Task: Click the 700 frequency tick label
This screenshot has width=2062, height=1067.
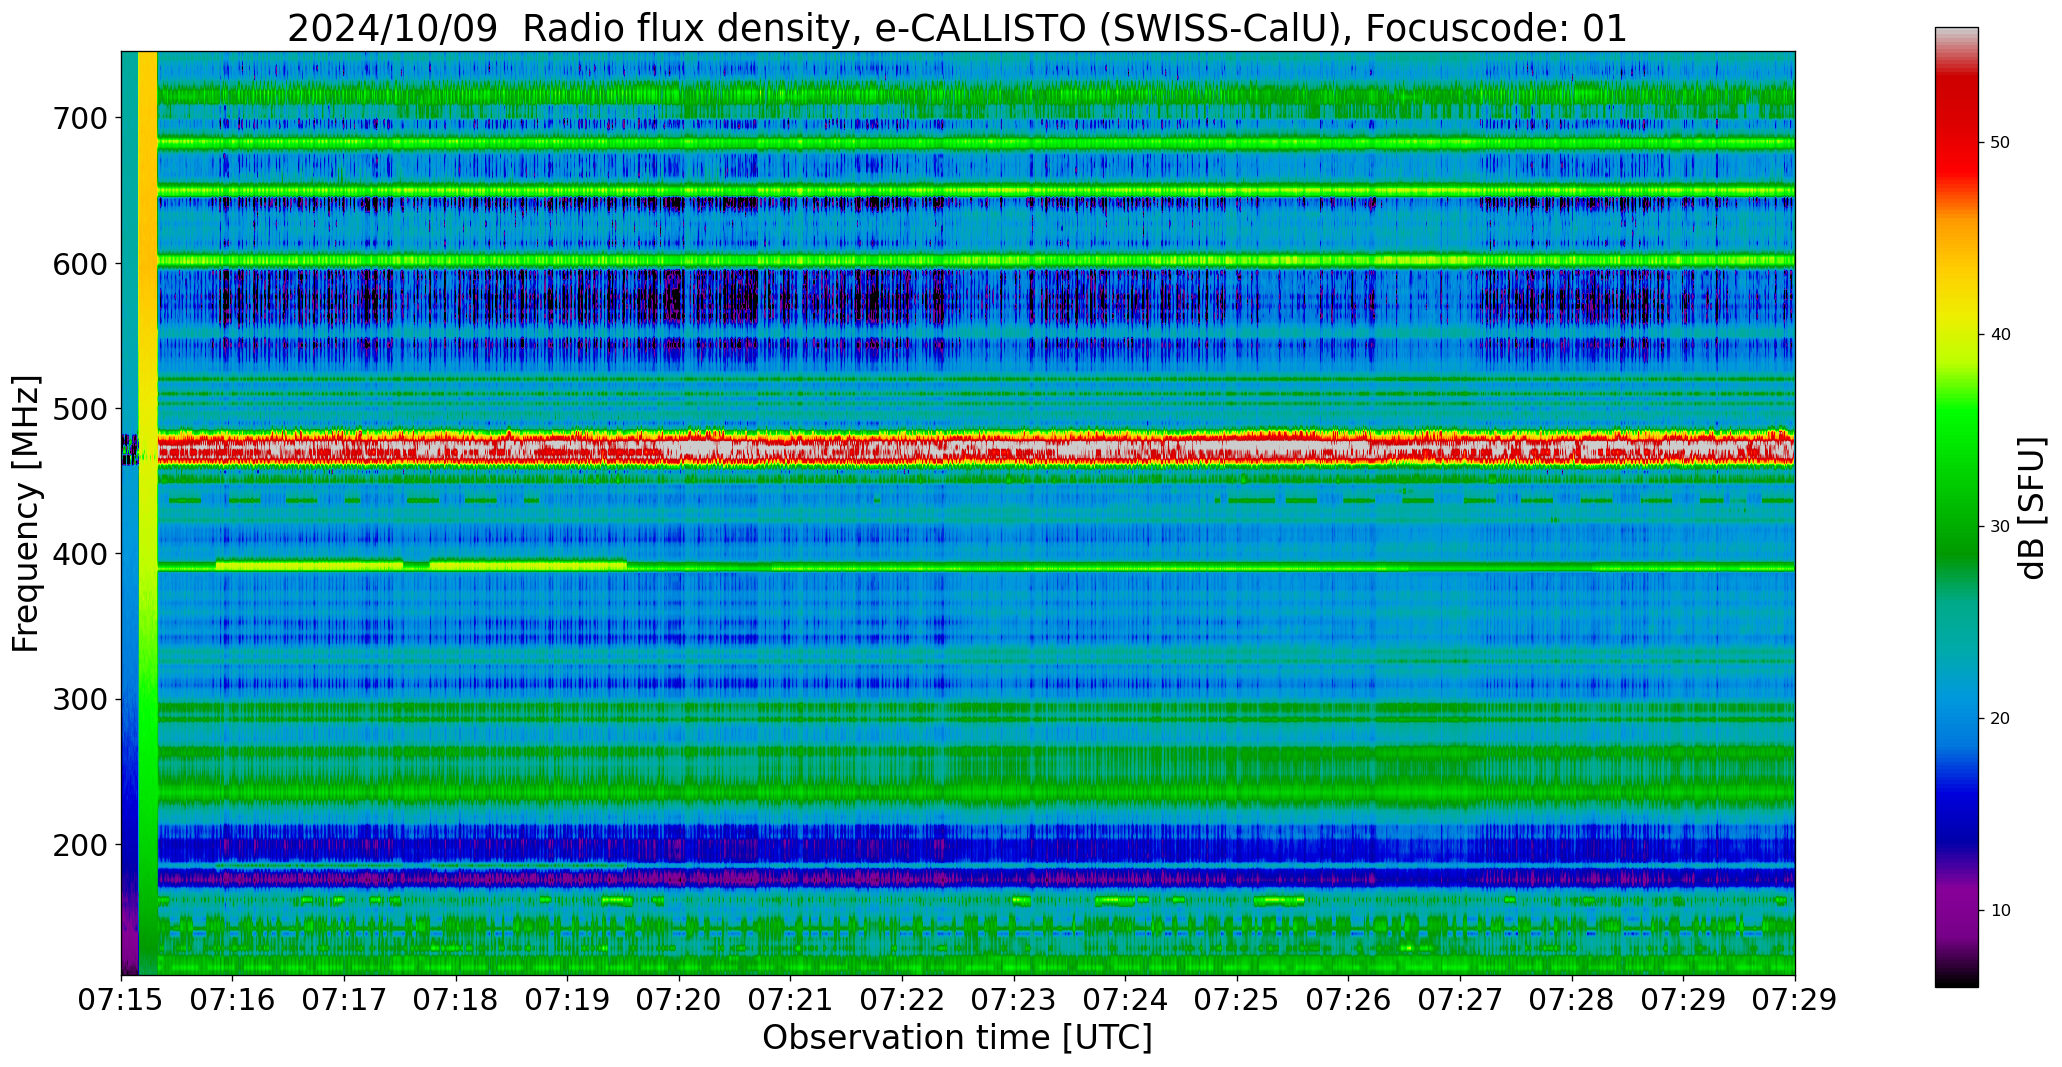Action: tap(81, 118)
